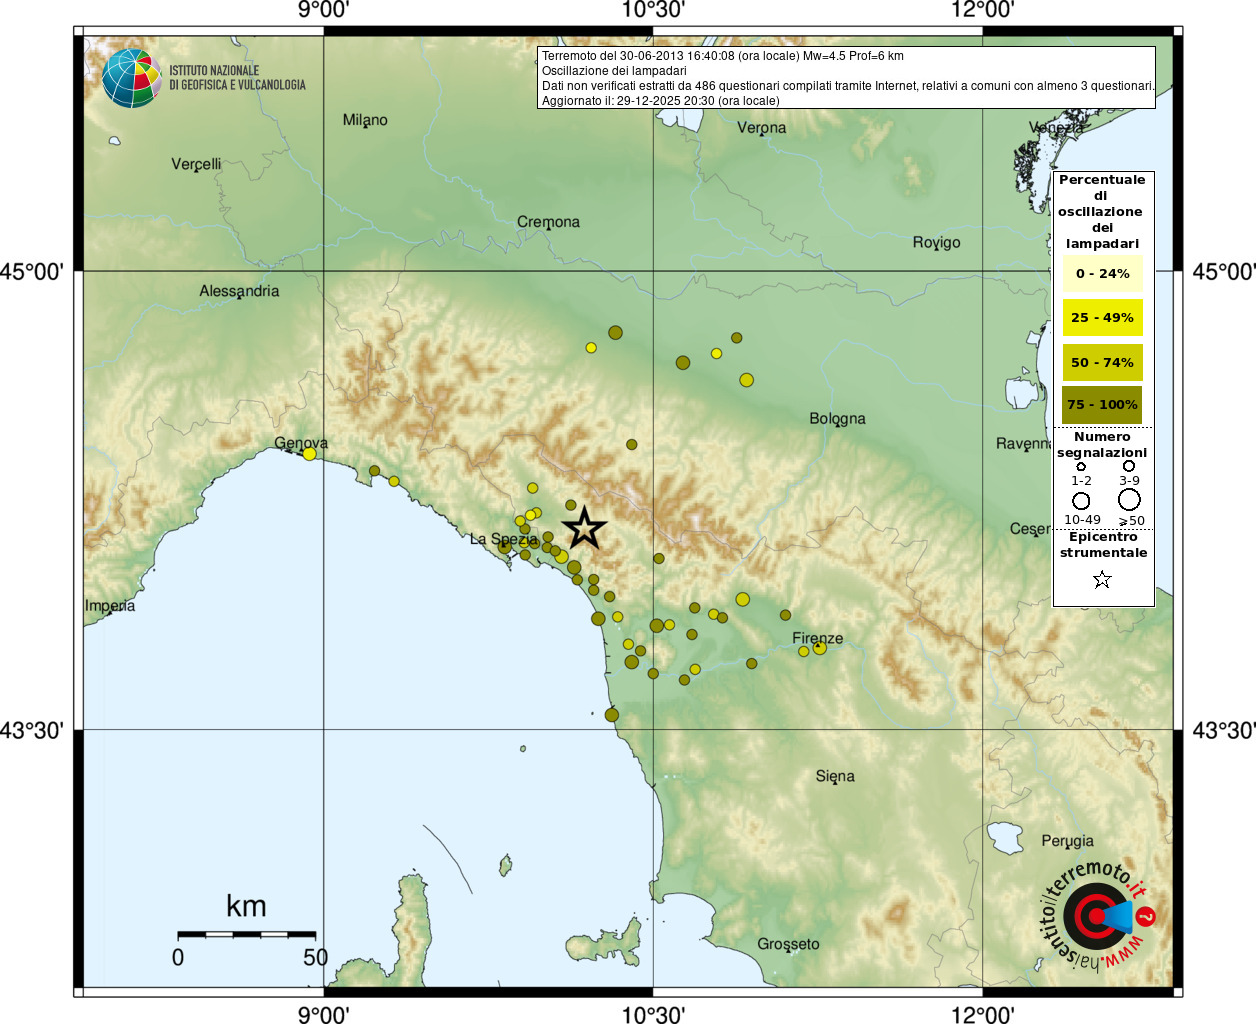Click the 1-2 reports circle in legend

(x=1081, y=466)
